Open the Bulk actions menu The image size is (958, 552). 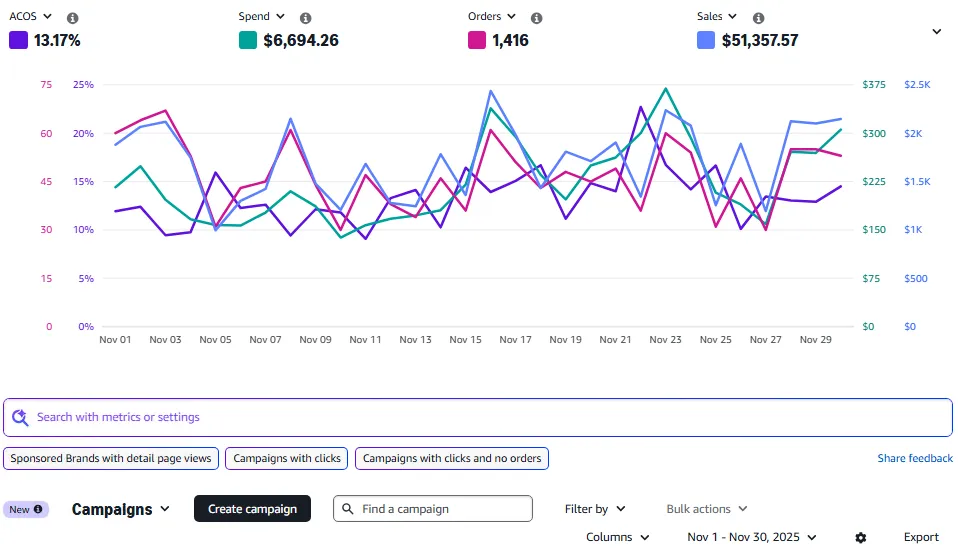(706, 509)
